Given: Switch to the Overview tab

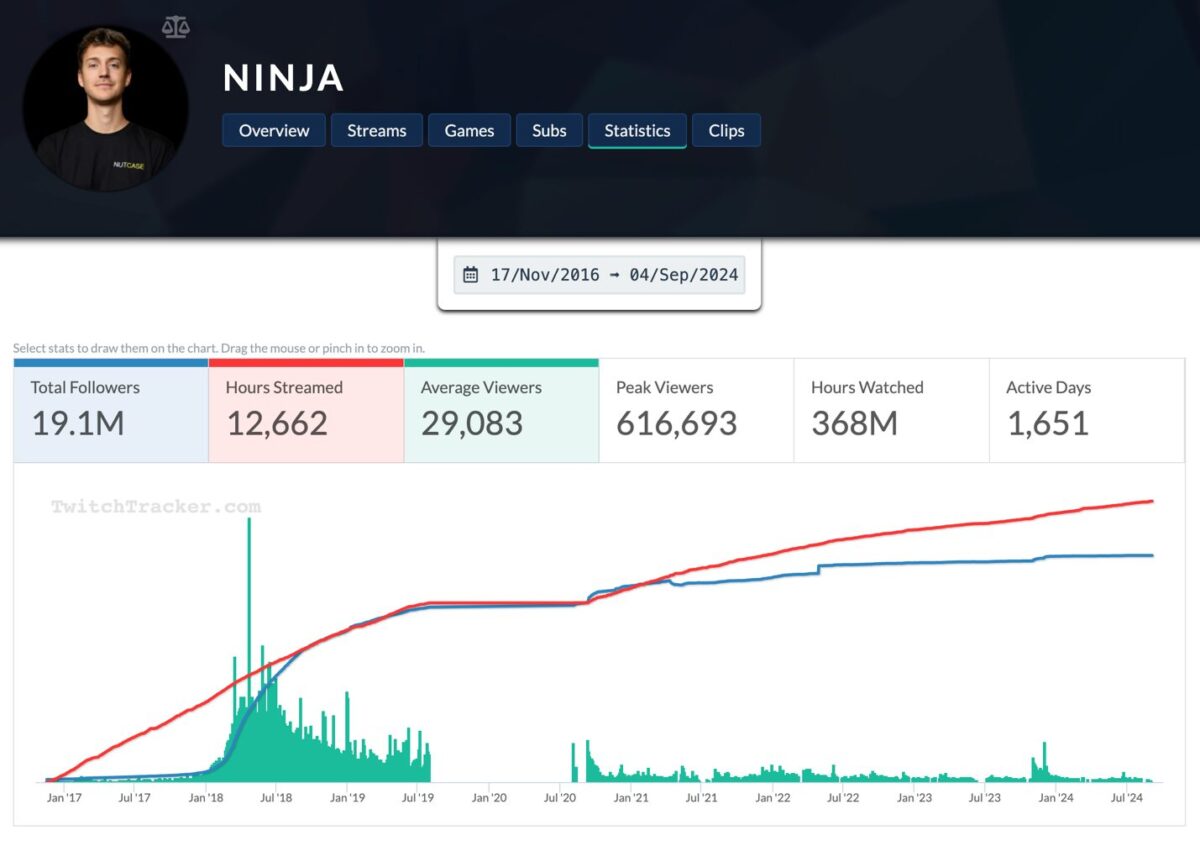Looking at the screenshot, I should pyautogui.click(x=273, y=130).
